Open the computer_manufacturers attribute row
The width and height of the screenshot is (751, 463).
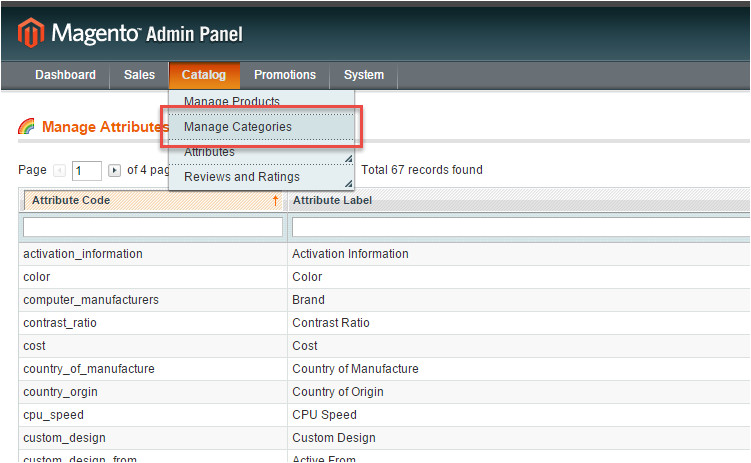point(91,300)
